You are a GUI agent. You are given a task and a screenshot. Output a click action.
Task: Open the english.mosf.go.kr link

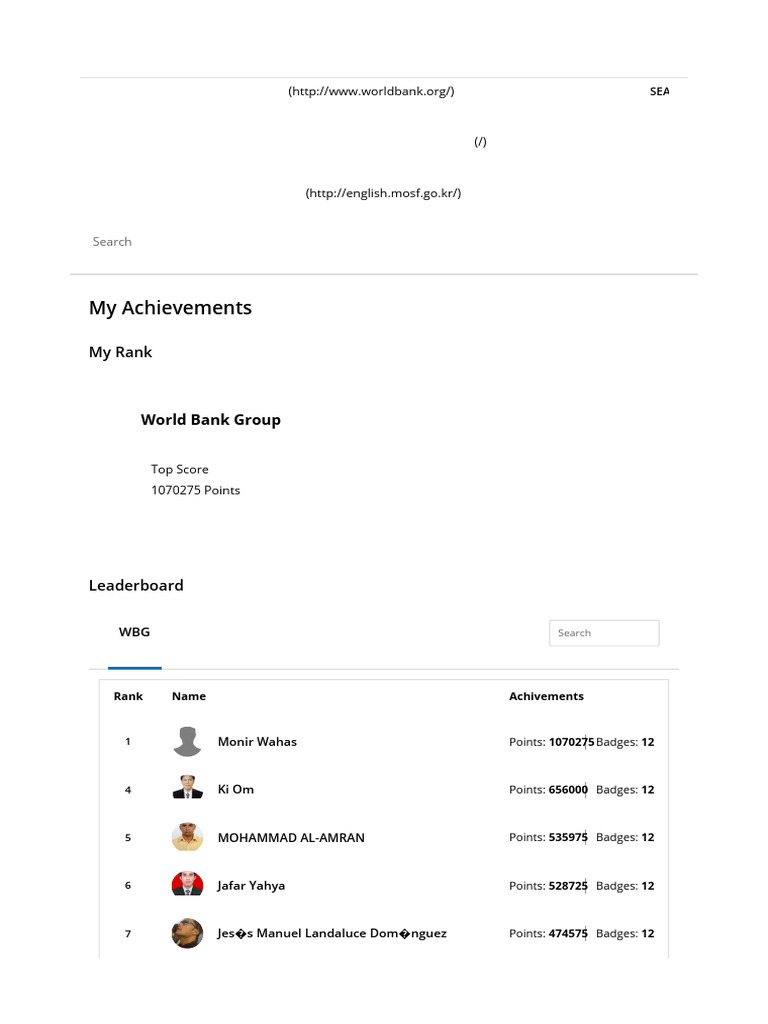(x=383, y=193)
